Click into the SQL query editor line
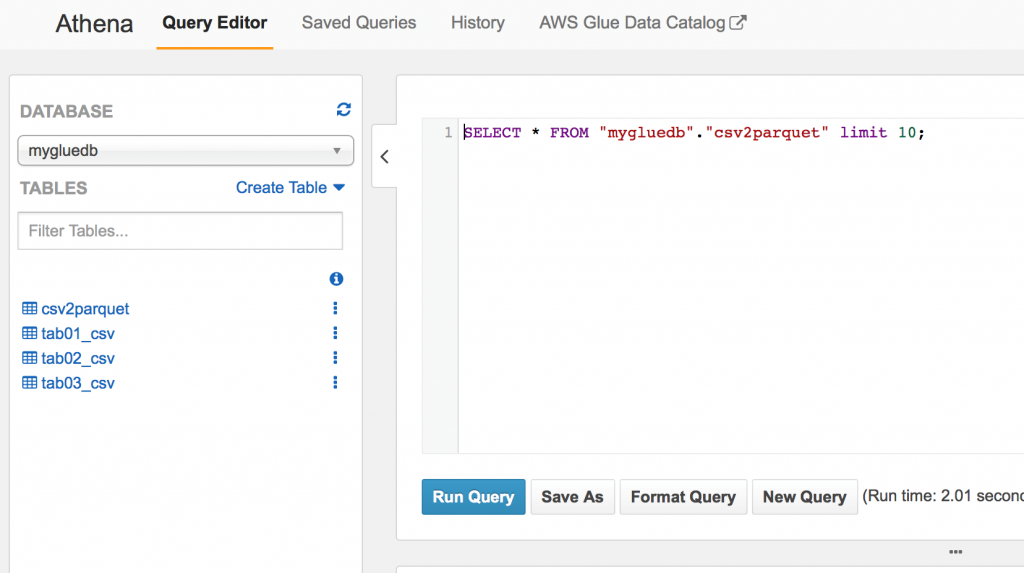The height and width of the screenshot is (573, 1024). click(x=694, y=133)
